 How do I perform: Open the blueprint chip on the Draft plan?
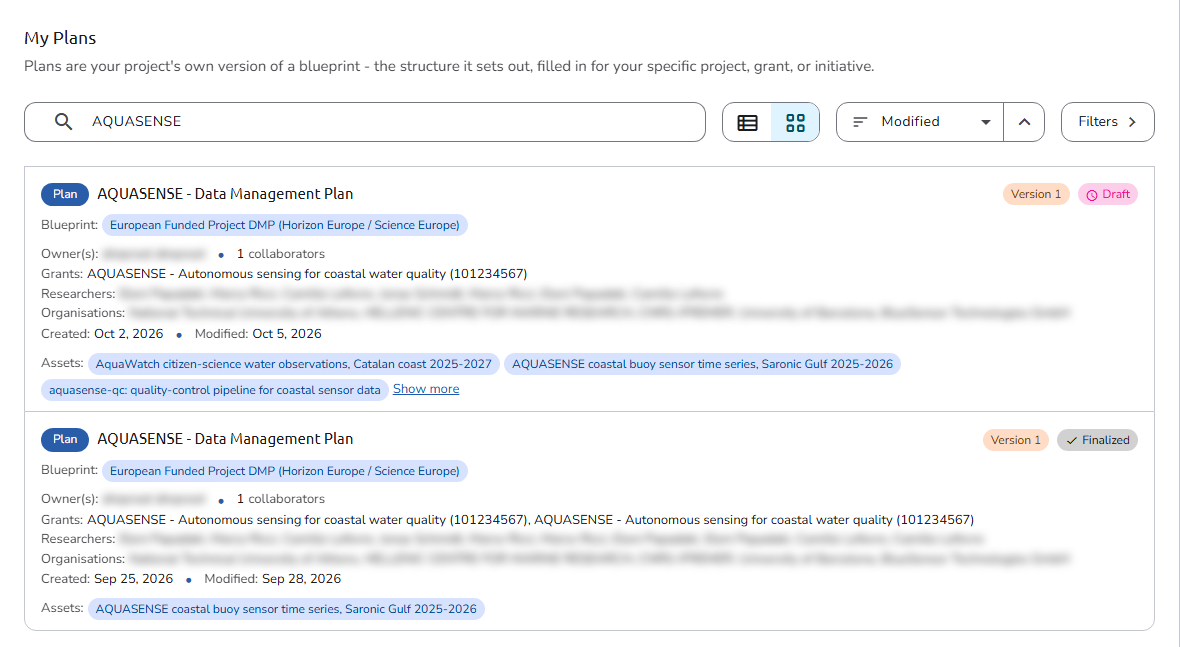pyautogui.click(x=284, y=225)
